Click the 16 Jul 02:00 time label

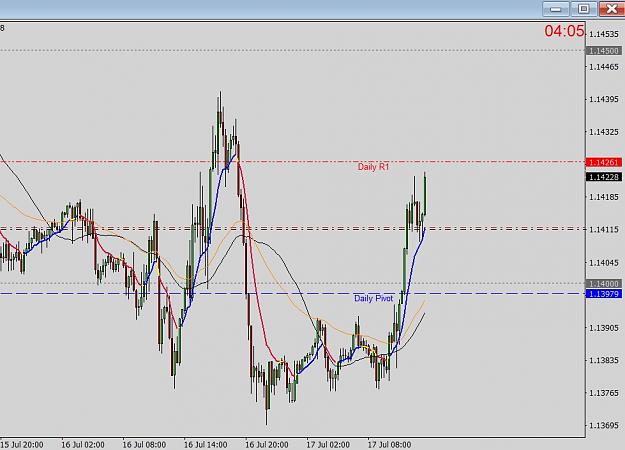pos(83,444)
